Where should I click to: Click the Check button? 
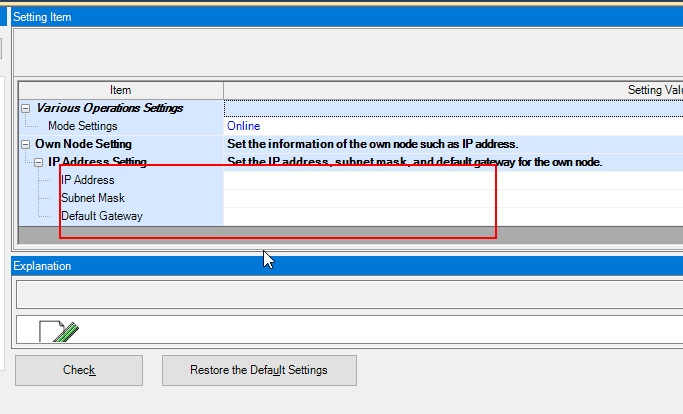79,370
